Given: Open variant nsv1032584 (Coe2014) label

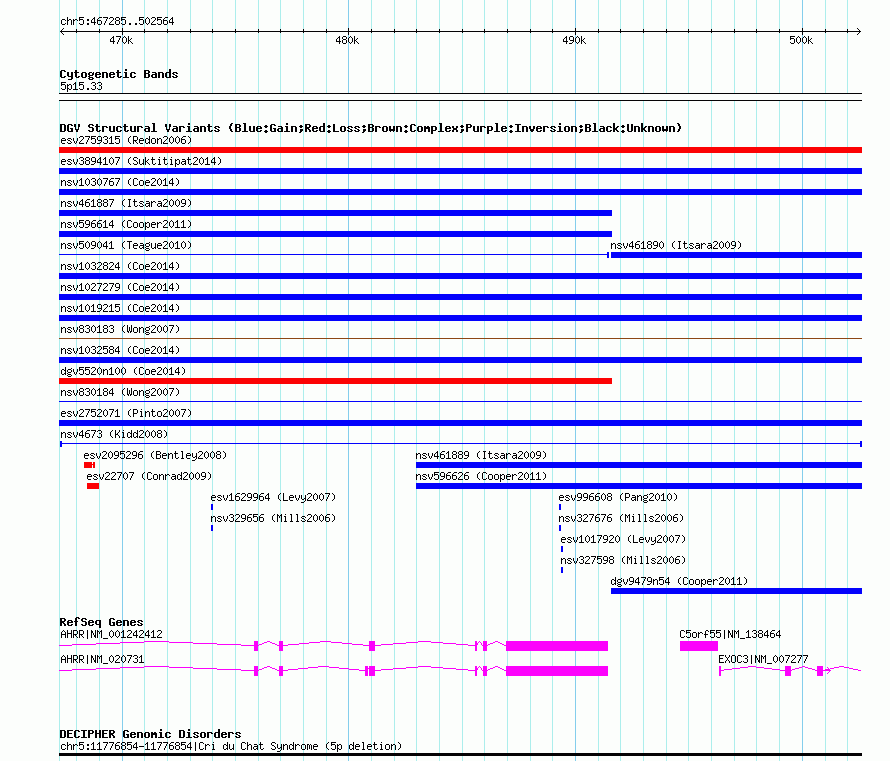Looking at the screenshot, I should (120, 350).
